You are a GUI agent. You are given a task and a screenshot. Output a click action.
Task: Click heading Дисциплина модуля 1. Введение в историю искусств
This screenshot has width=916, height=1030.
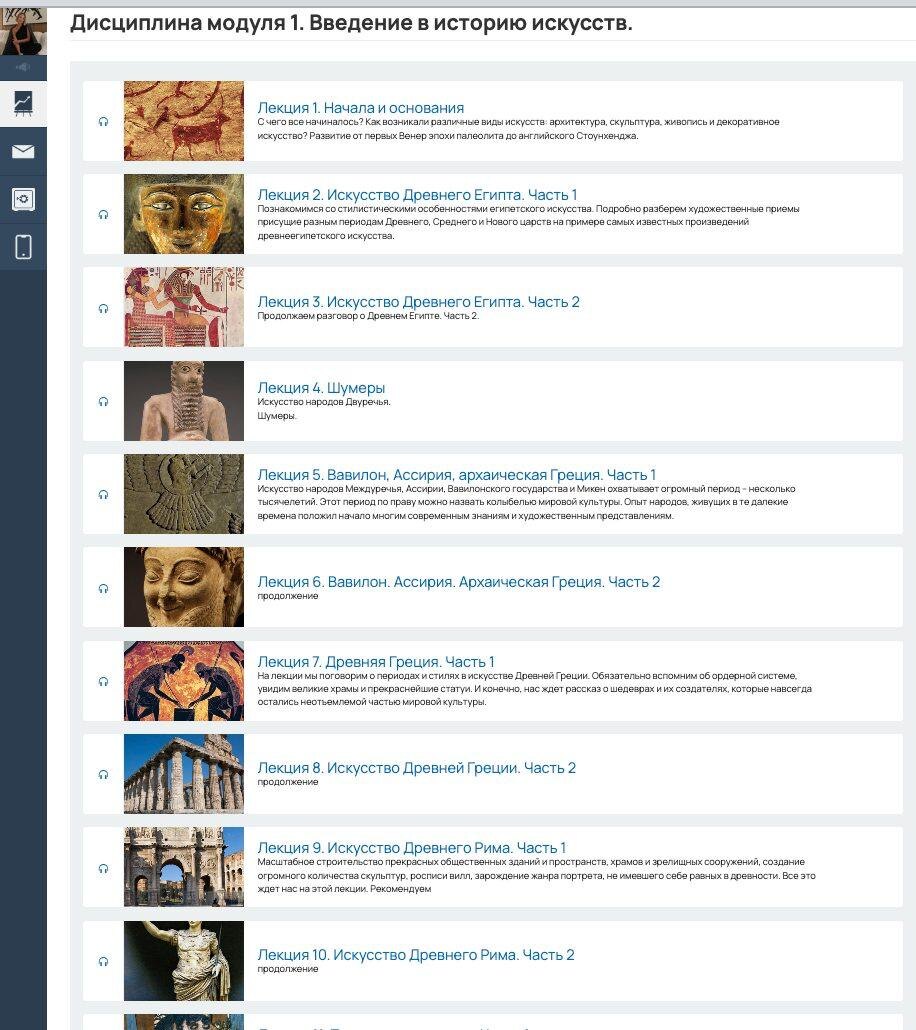(351, 23)
